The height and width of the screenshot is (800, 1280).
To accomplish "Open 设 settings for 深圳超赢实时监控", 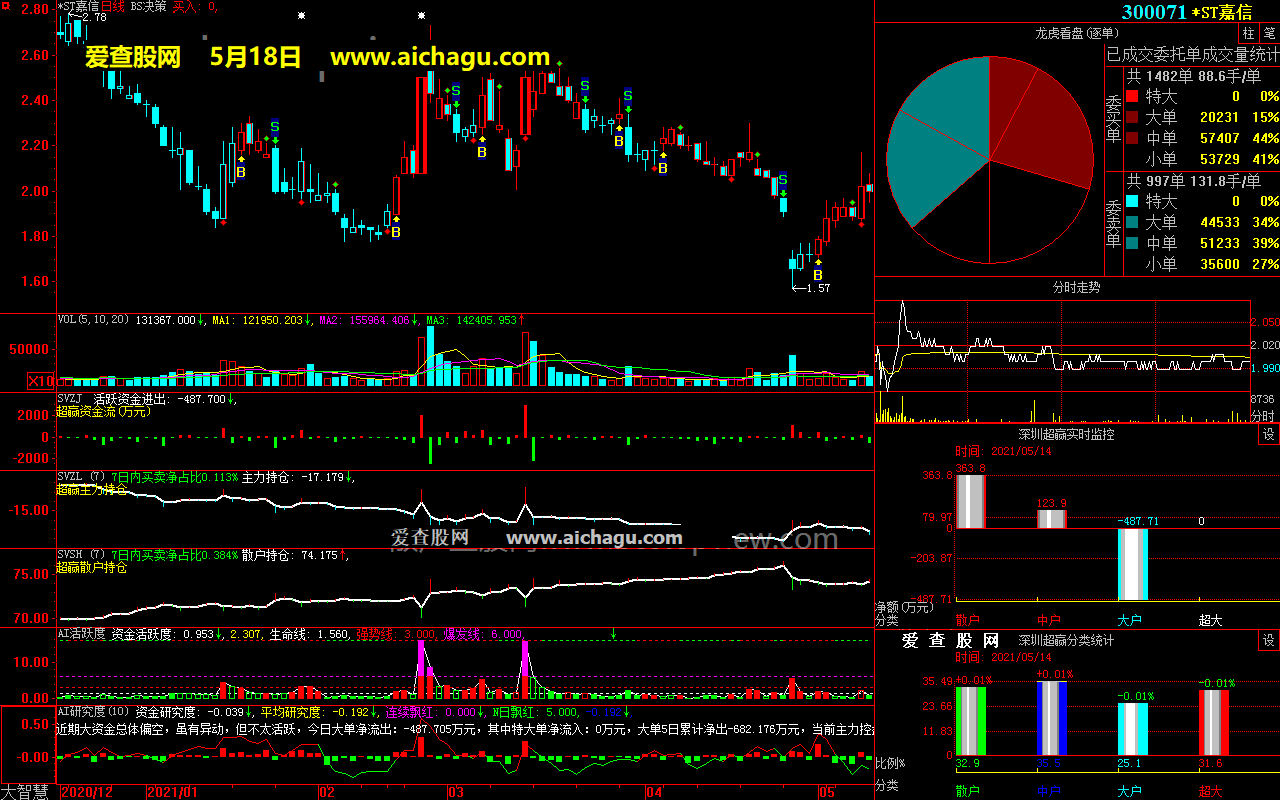I will (x=1268, y=434).
